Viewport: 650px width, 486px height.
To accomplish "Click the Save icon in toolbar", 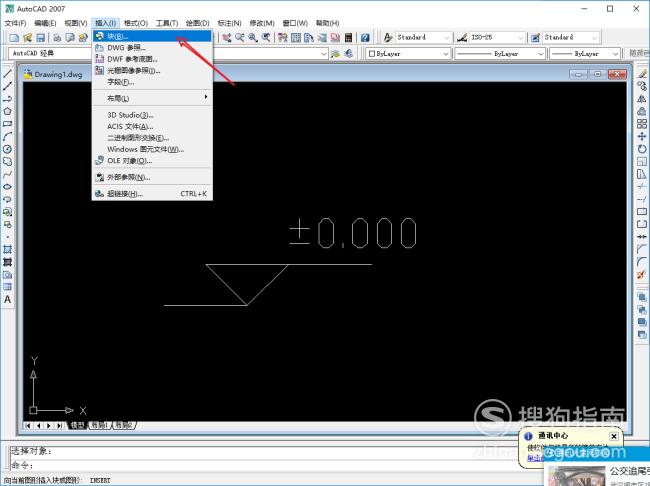I will 40,38.
